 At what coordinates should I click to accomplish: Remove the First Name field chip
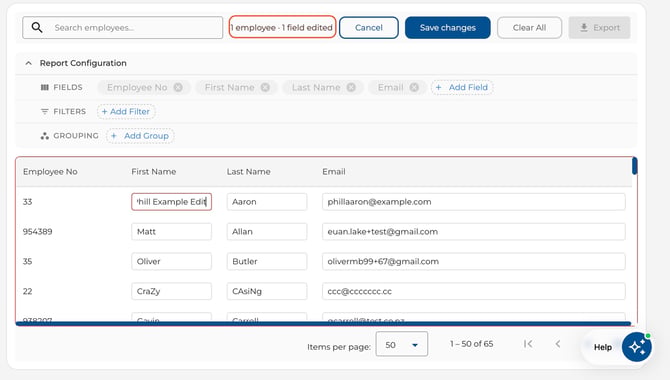(265, 87)
